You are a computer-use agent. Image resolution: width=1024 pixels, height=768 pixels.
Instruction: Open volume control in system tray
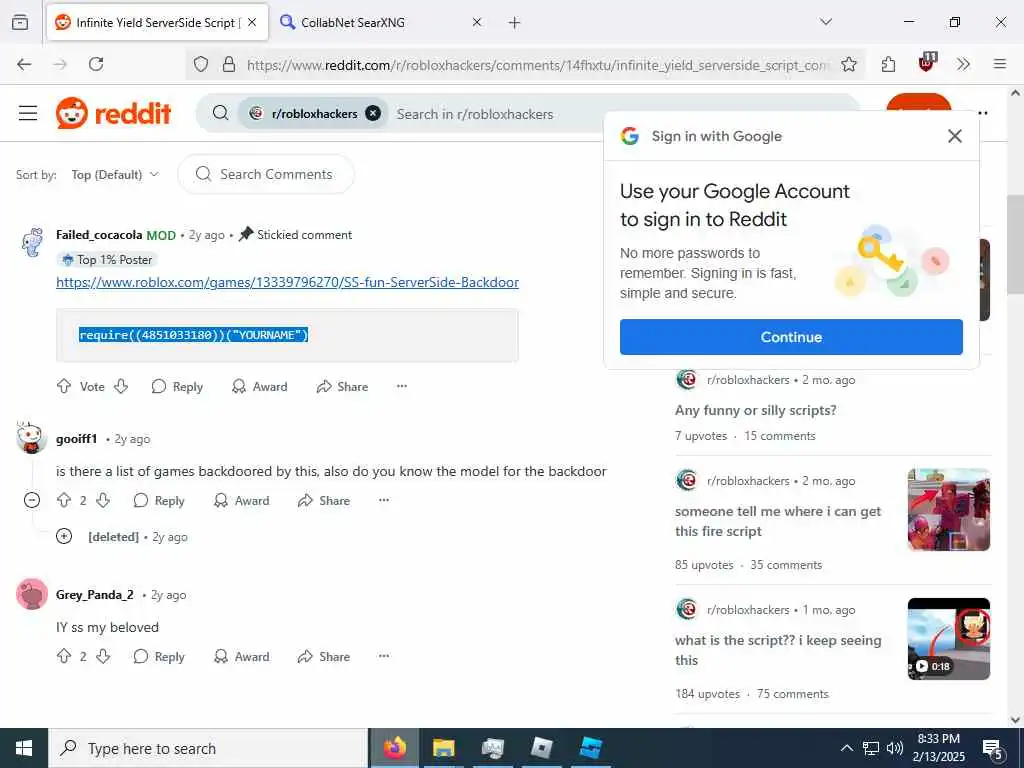(x=895, y=748)
